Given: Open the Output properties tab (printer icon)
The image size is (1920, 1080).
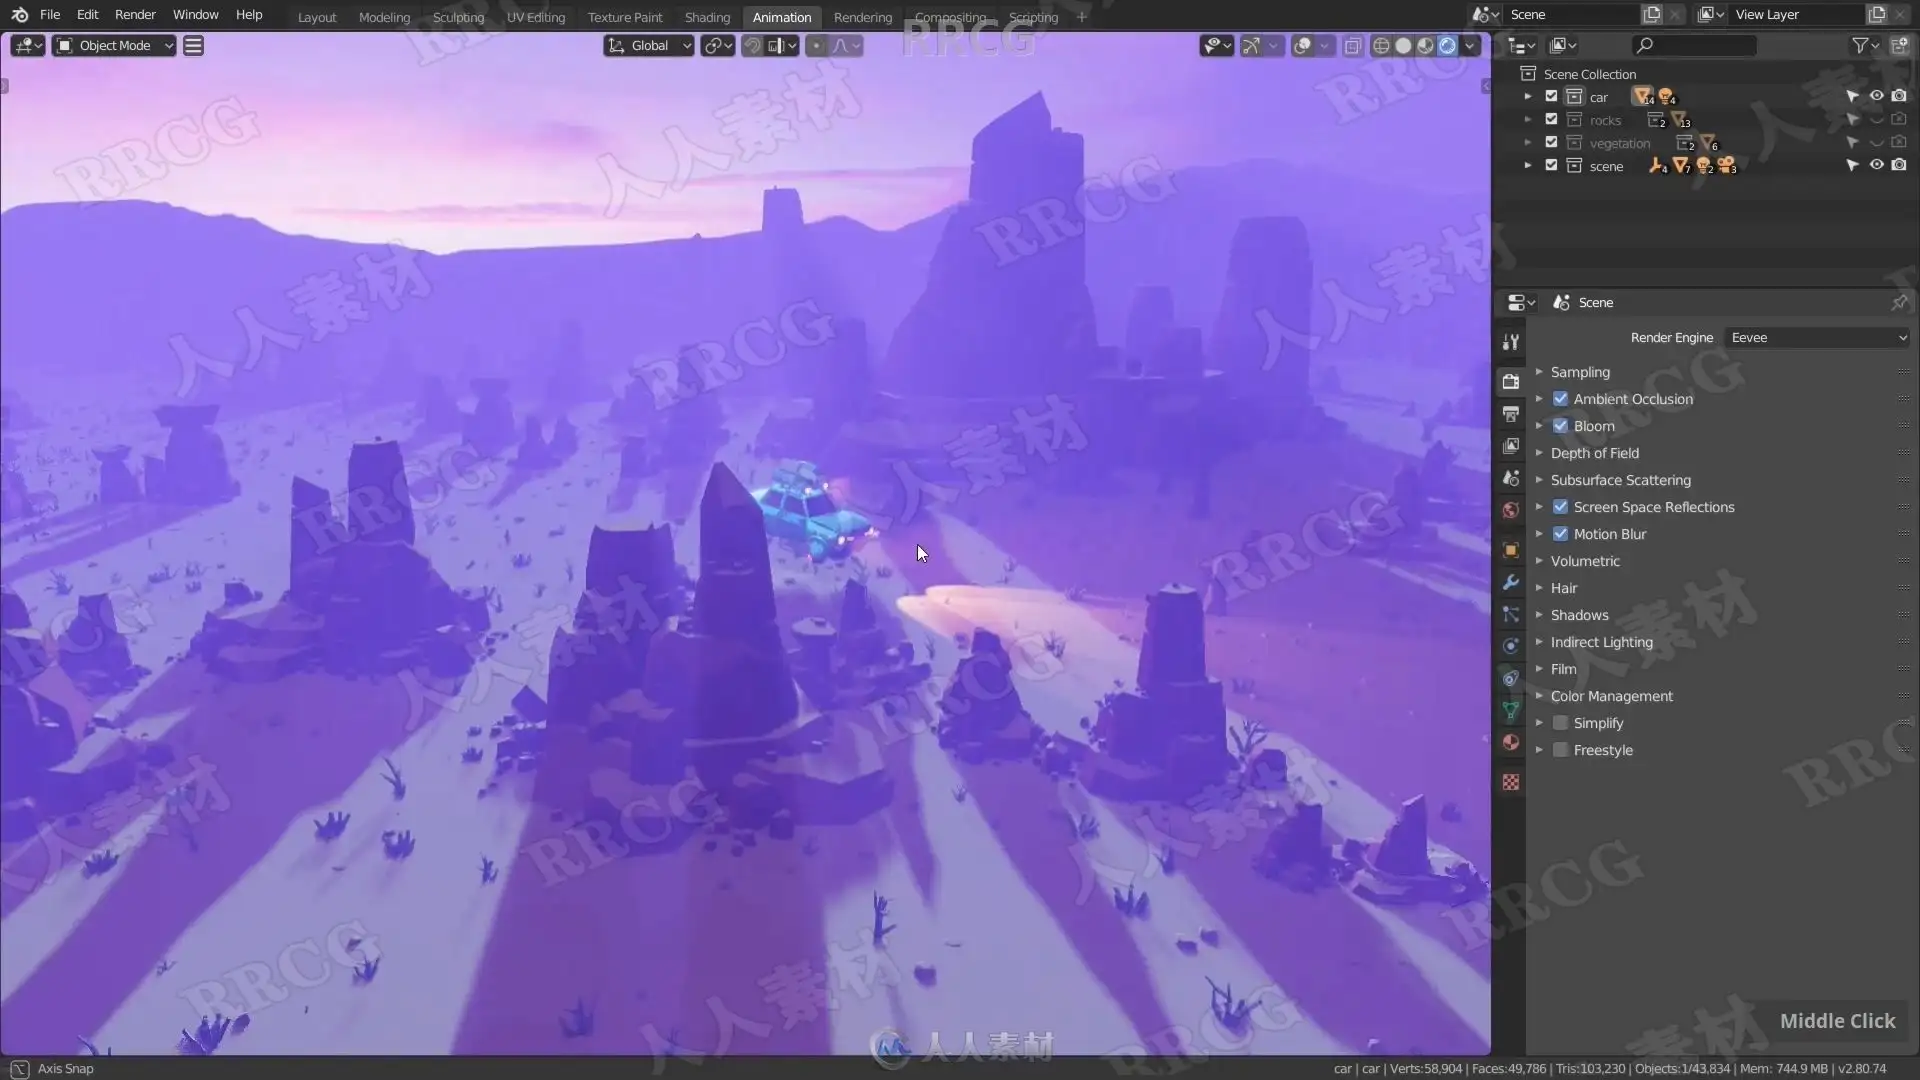Looking at the screenshot, I should point(1511,414).
